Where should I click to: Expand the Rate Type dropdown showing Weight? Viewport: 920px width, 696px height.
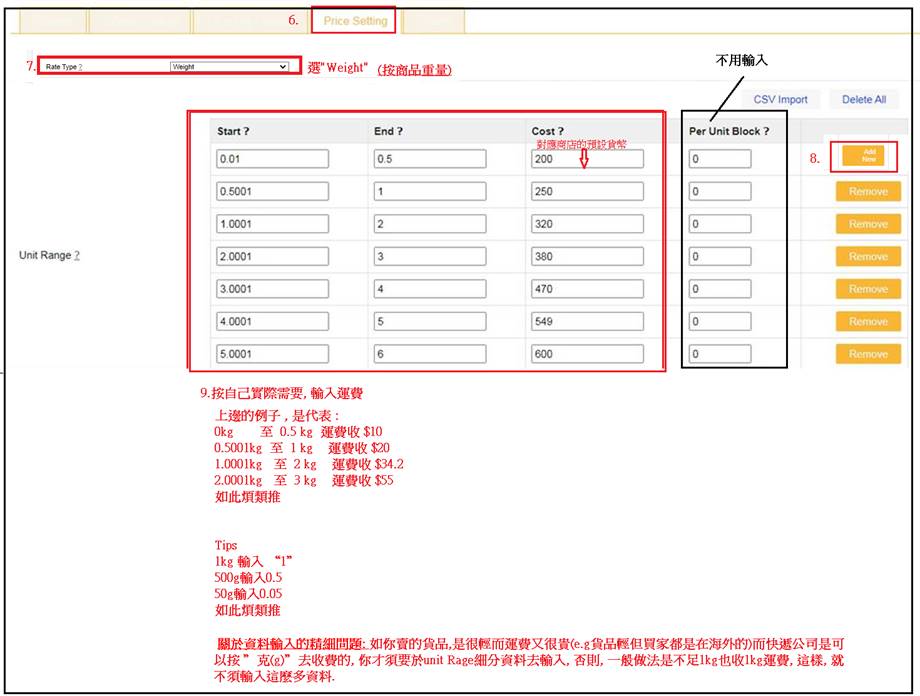tap(229, 67)
